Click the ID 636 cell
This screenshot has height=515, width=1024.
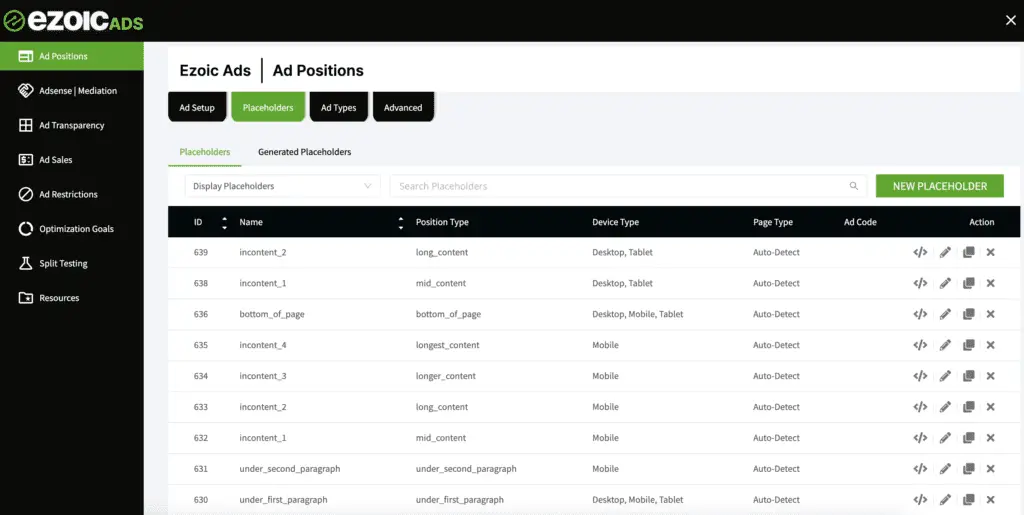tap(200, 314)
